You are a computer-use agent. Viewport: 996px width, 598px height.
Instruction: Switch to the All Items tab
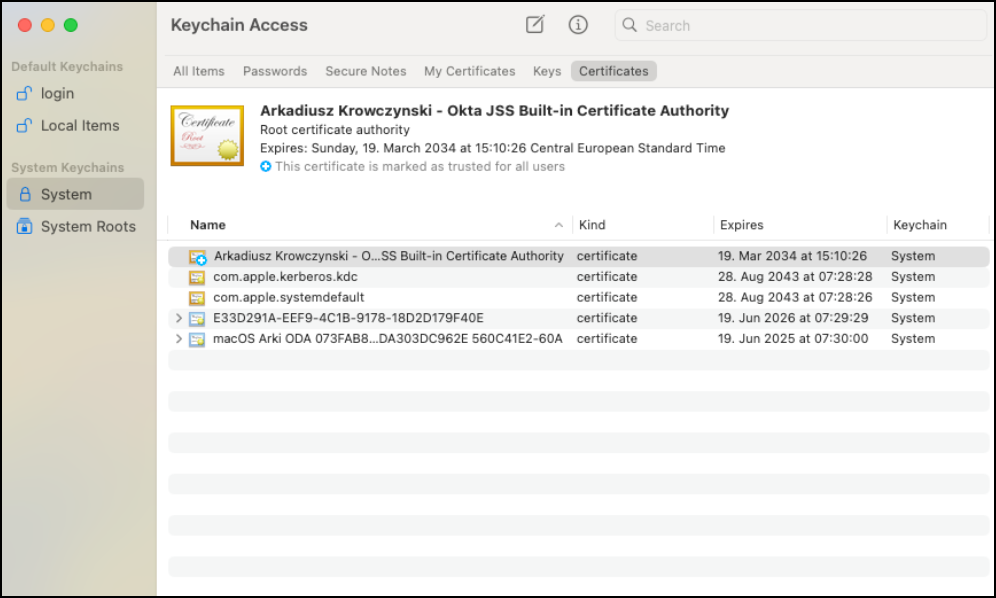tap(198, 71)
